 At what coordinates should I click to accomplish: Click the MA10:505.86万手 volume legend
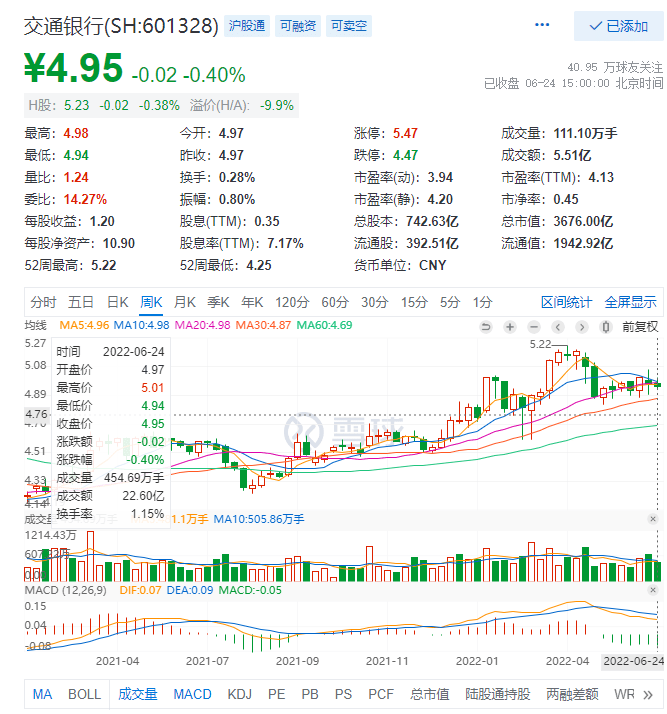(x=259, y=519)
